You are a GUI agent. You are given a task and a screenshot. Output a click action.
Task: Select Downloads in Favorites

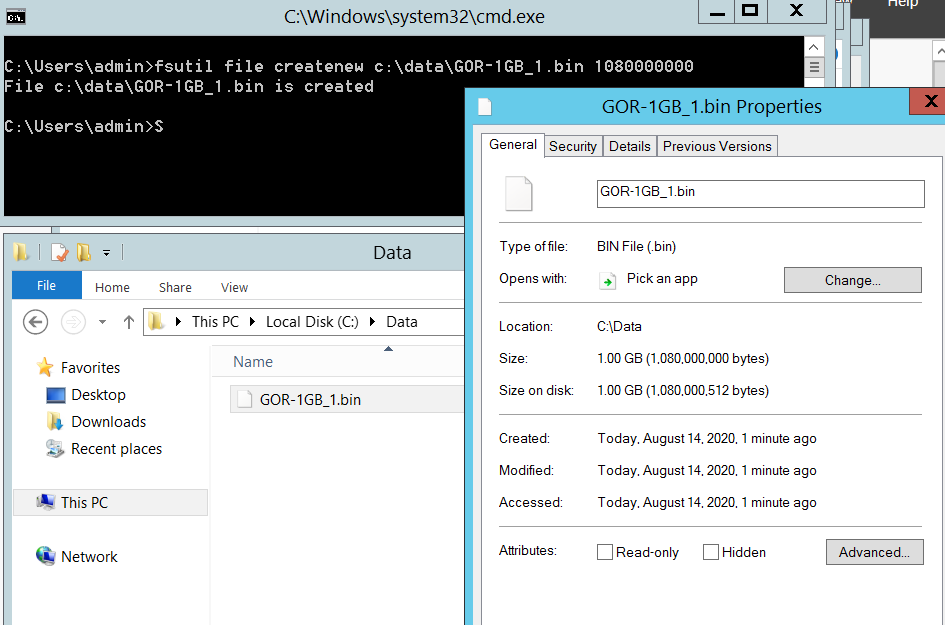click(x=109, y=422)
